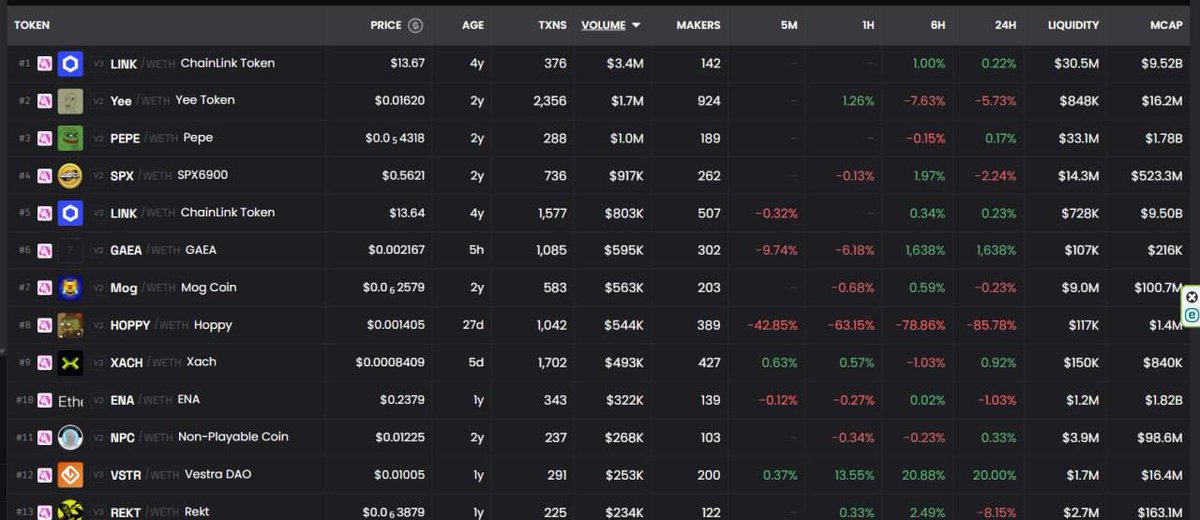Click the VSTR 1H change '13.55%'
Screen dimensions: 1200x520
854,475
